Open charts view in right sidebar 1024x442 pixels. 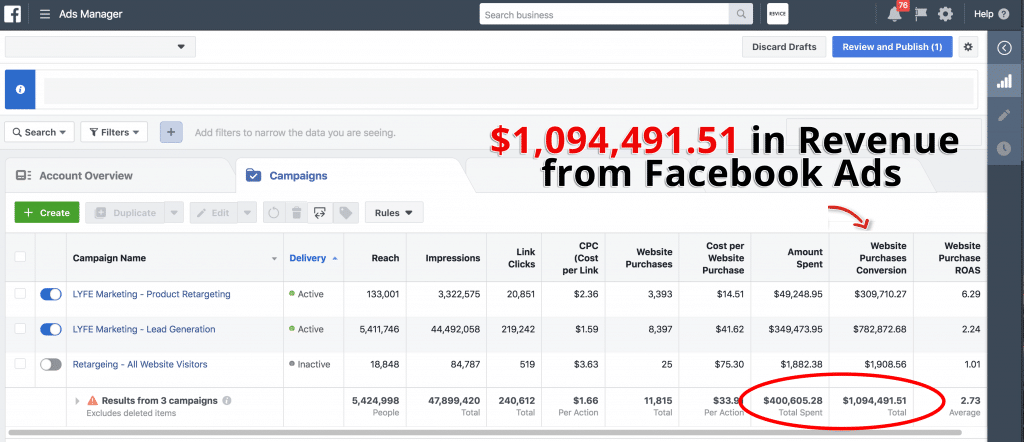pos(1004,81)
